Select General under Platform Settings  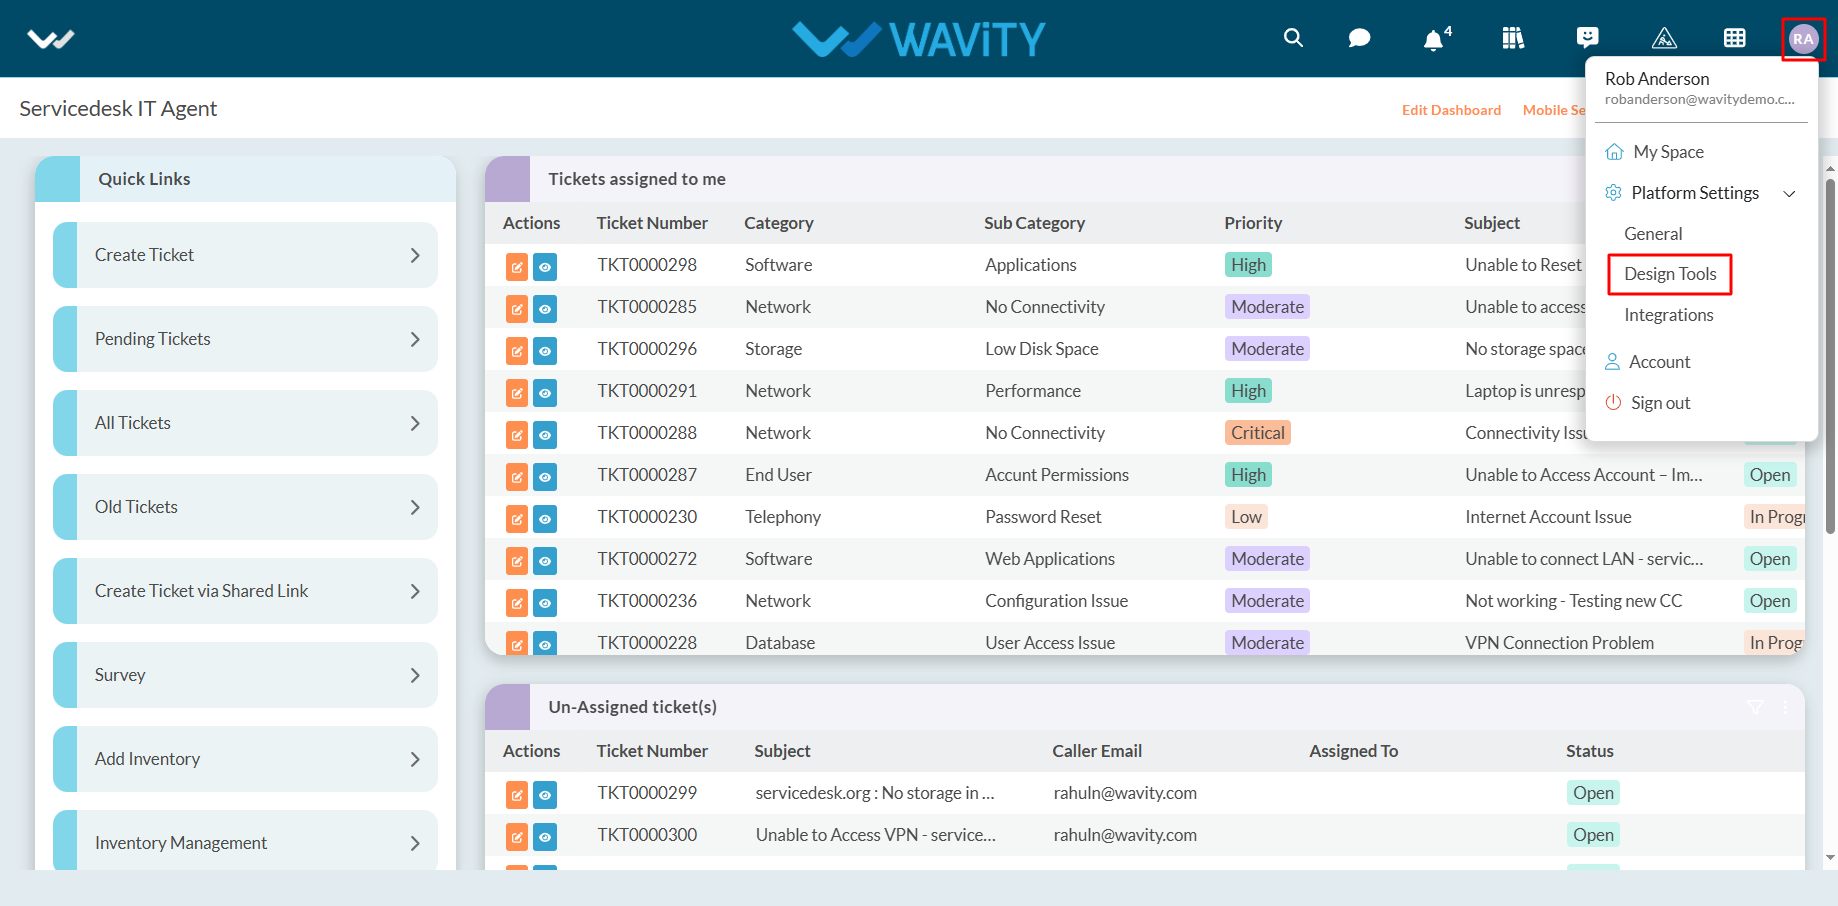(x=1653, y=234)
